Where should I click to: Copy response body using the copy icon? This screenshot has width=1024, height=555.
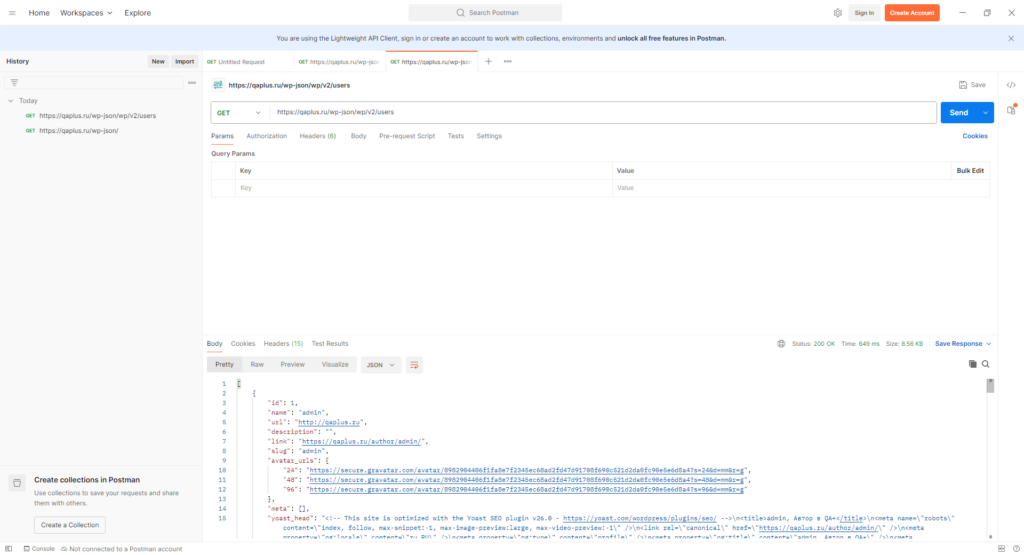point(972,365)
